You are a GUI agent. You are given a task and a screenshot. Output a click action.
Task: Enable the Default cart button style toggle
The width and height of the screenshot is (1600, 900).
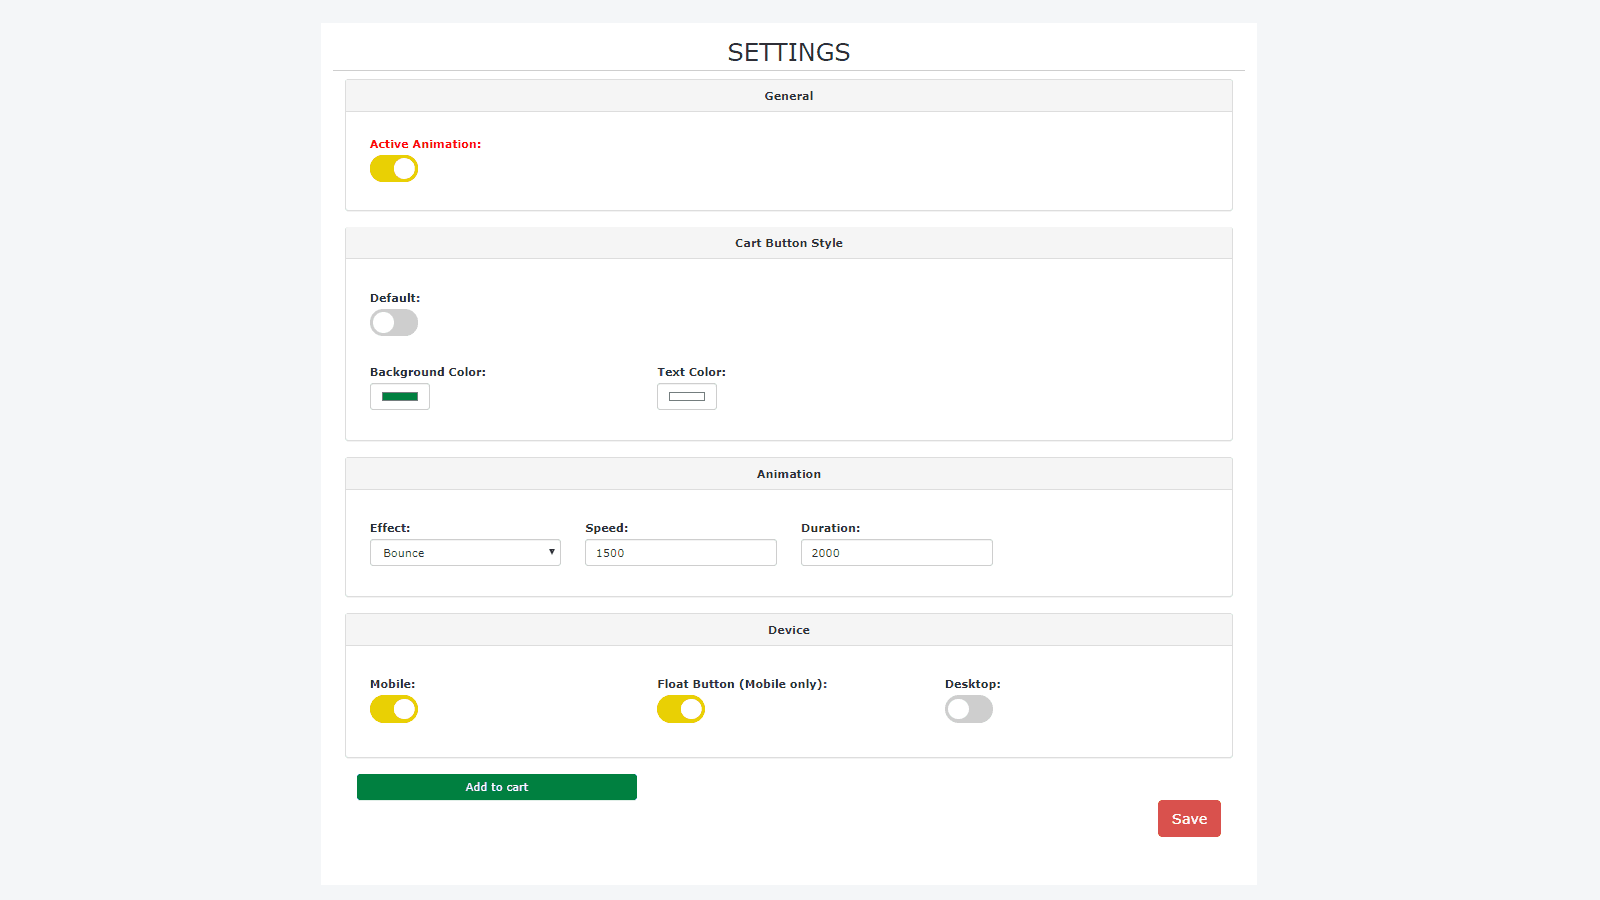[x=393, y=322]
